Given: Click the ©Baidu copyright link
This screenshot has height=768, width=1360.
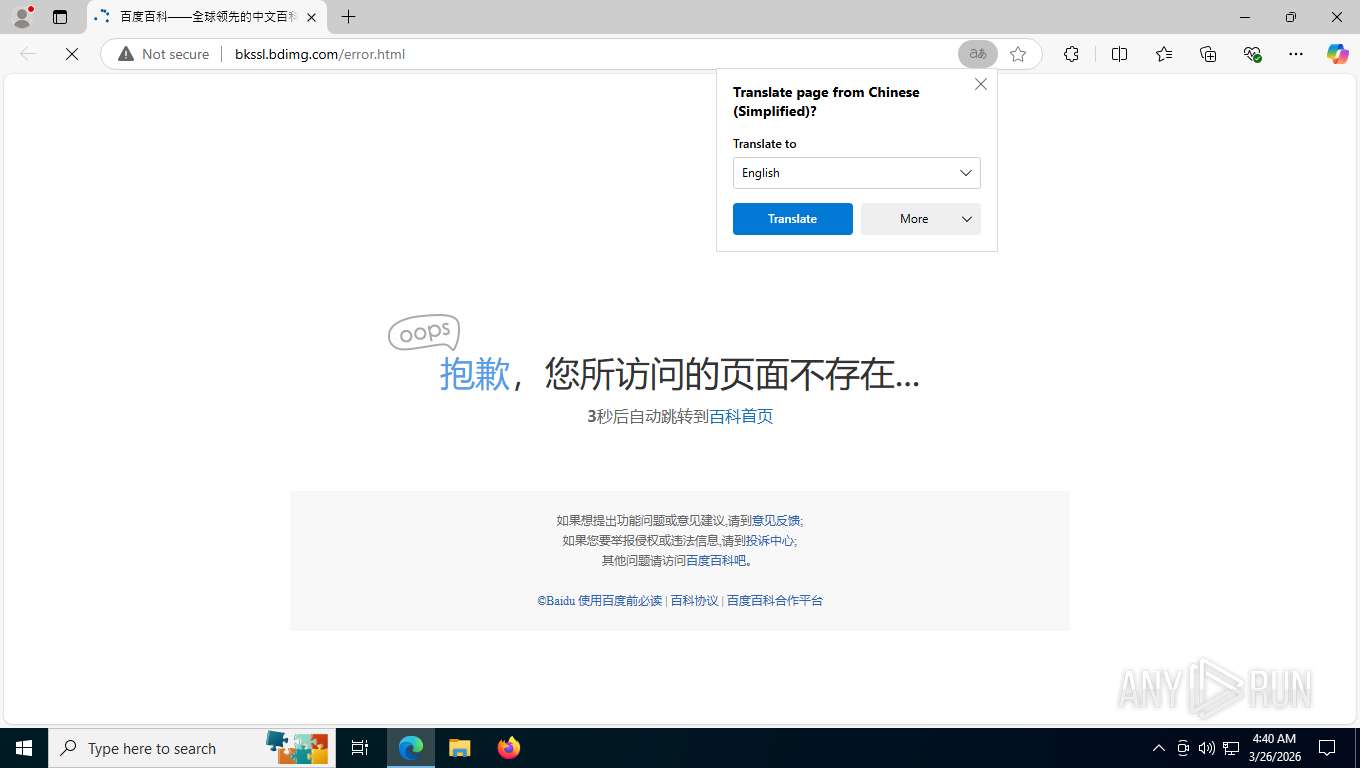Looking at the screenshot, I should click(x=556, y=600).
